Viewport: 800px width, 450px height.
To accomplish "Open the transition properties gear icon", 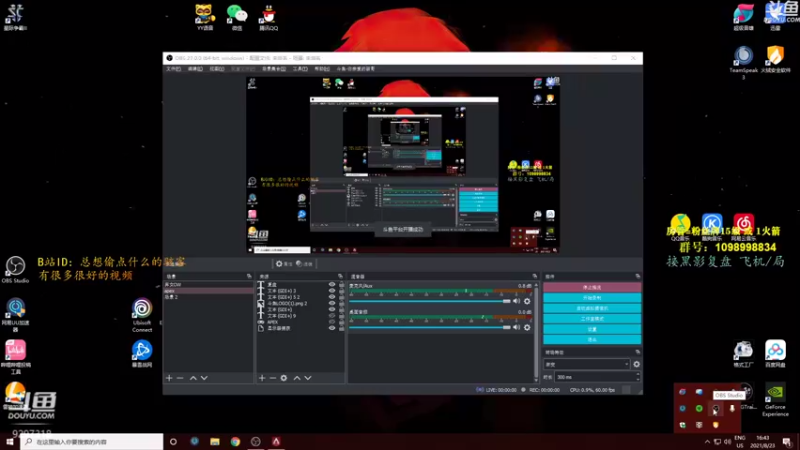I will click(x=636, y=364).
